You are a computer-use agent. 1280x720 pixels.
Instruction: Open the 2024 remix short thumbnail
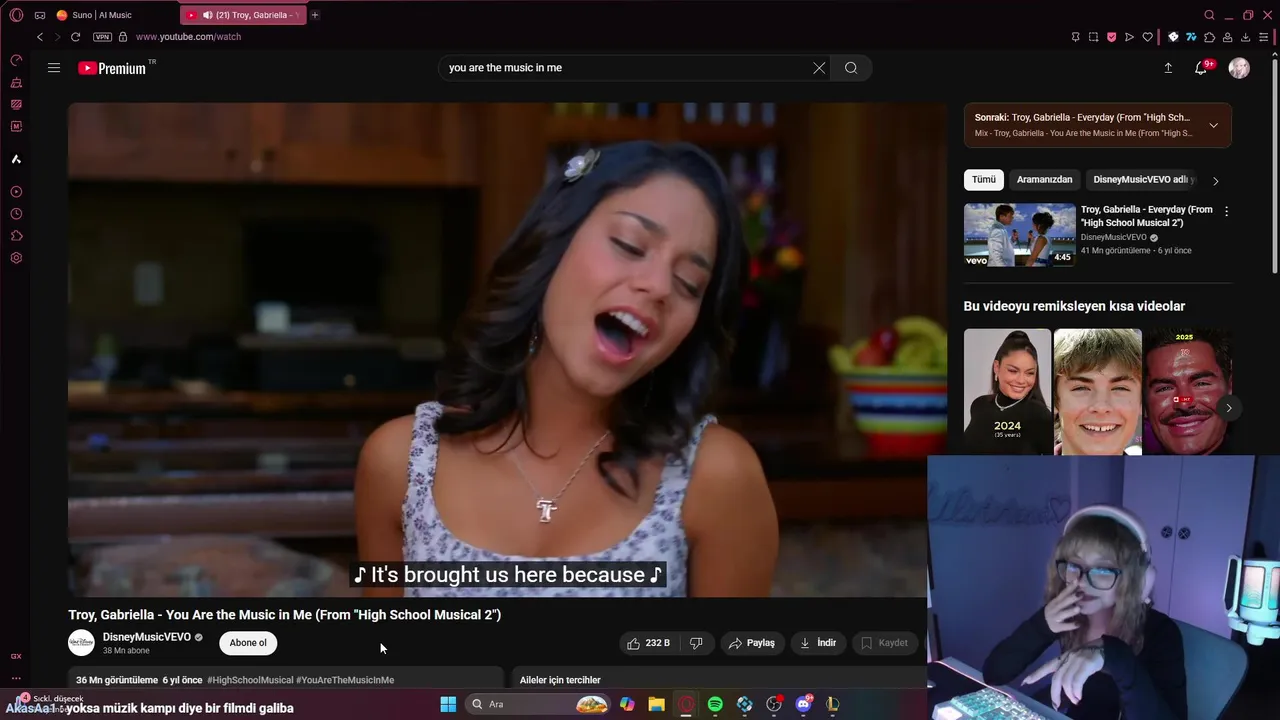point(1007,392)
